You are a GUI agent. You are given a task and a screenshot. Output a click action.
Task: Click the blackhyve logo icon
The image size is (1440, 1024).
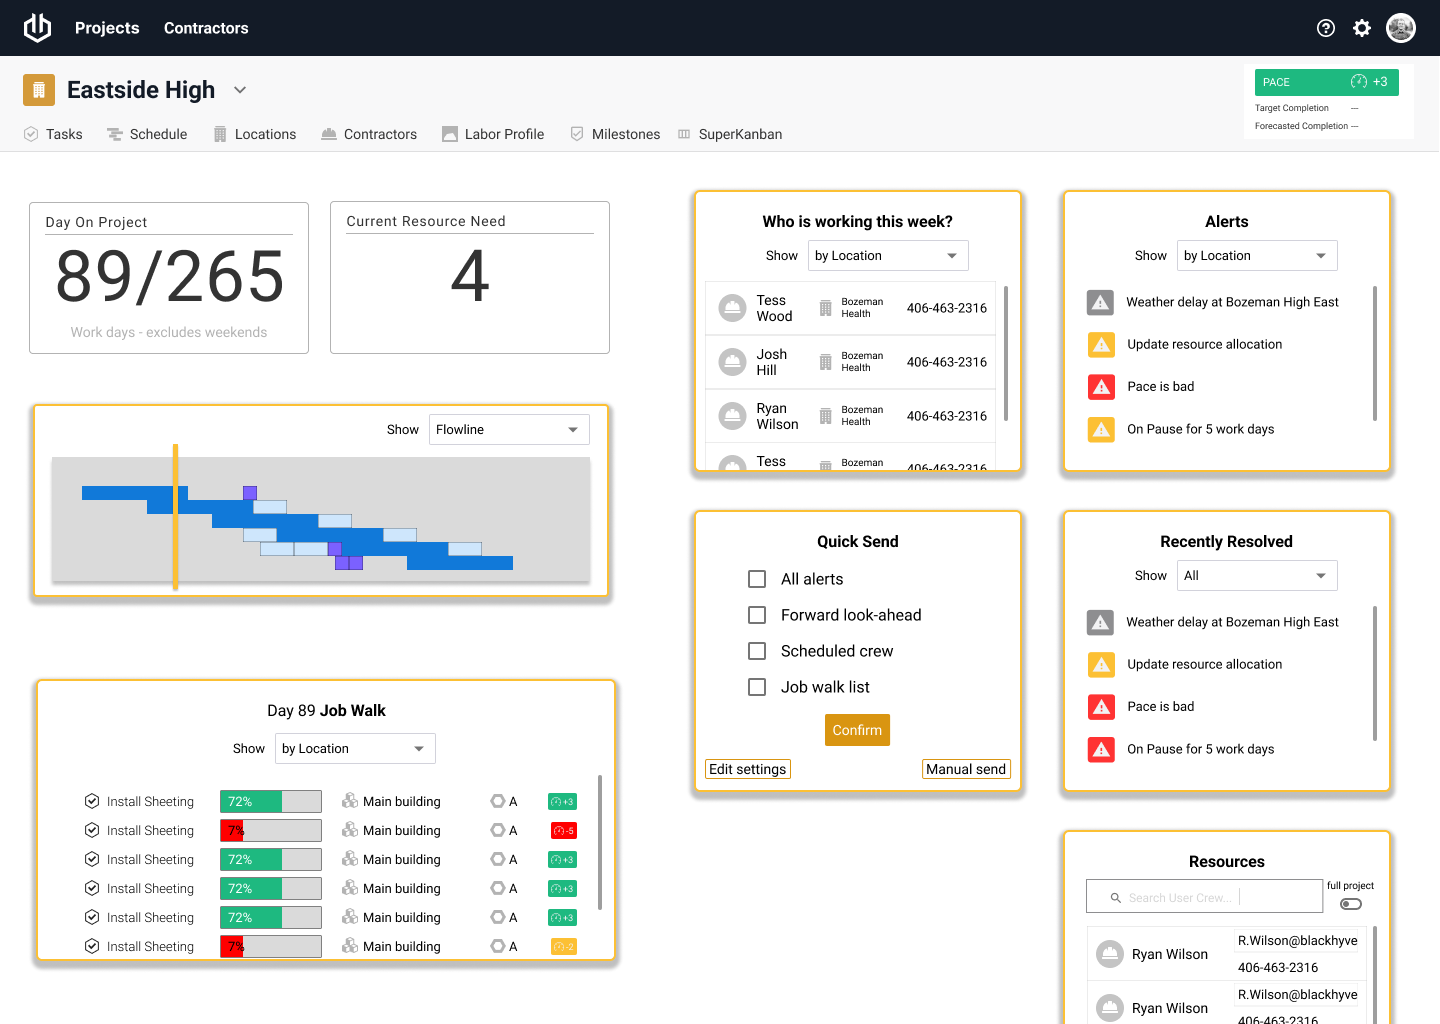click(37, 28)
